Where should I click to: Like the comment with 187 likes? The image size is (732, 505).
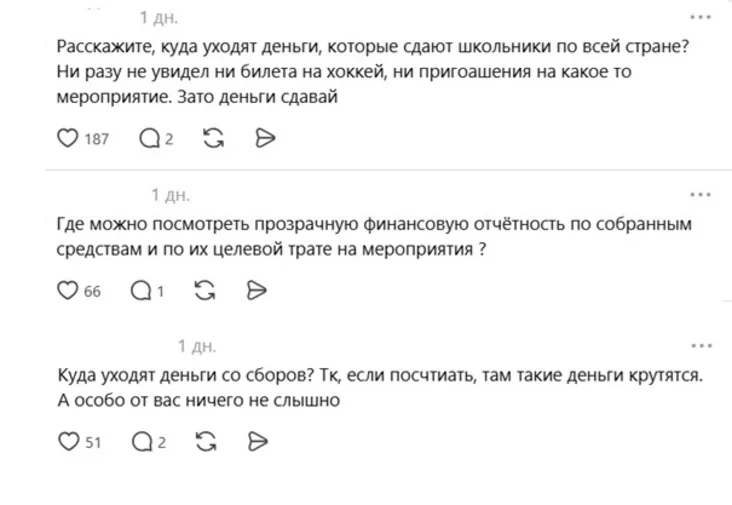(68, 139)
